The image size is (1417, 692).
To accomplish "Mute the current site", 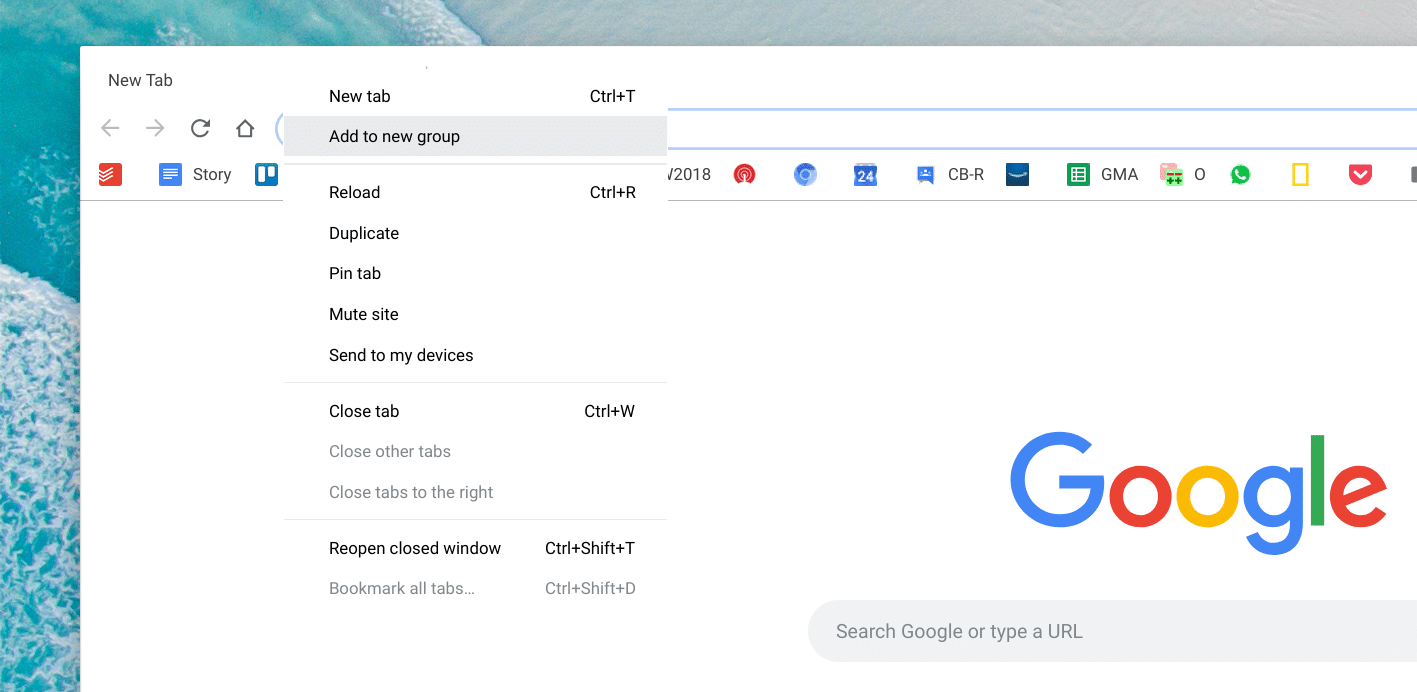I will tap(364, 314).
